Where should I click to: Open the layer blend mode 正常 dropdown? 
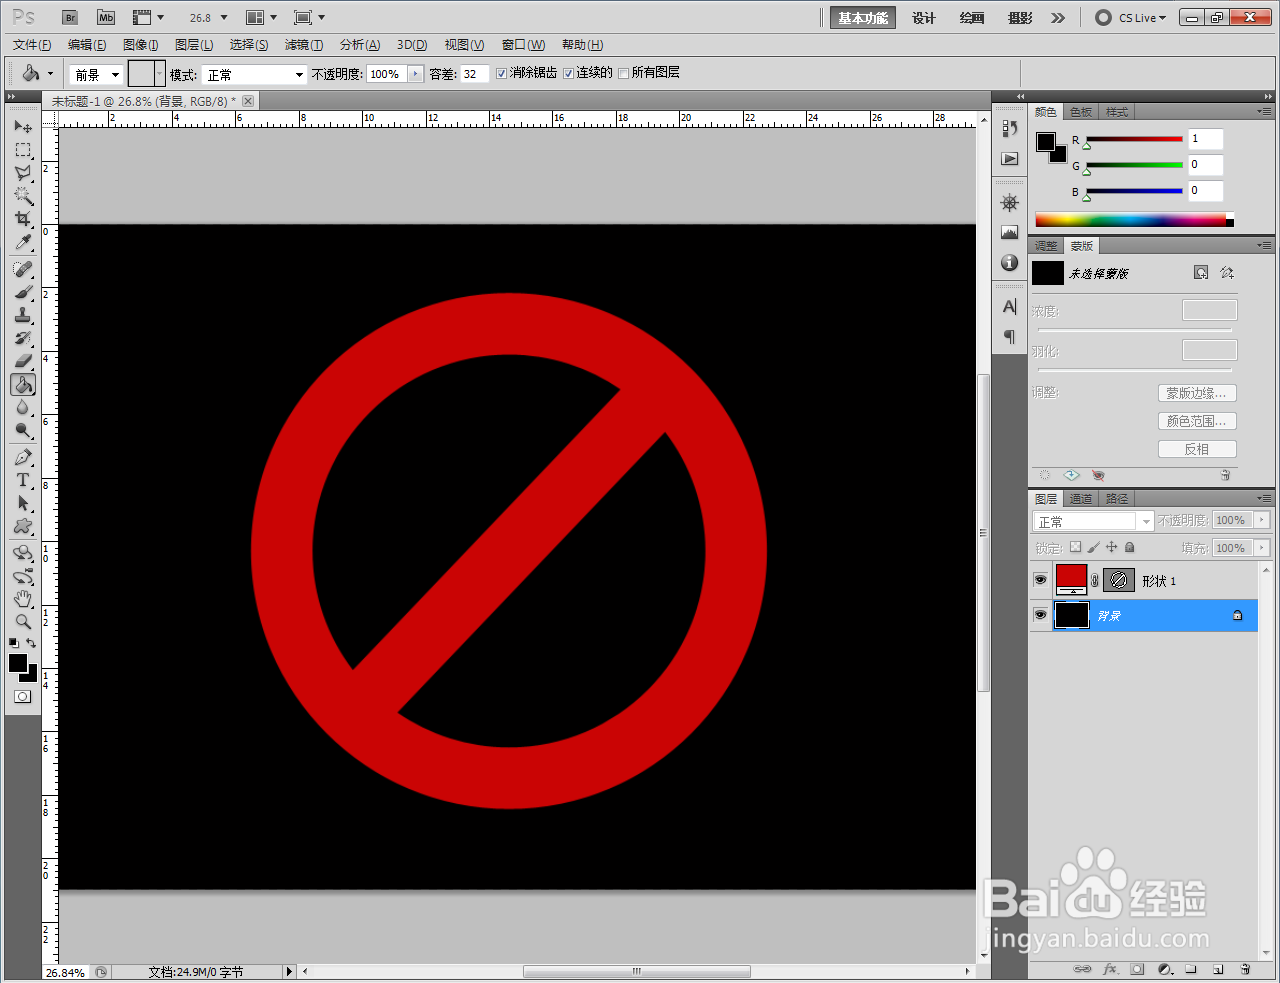pos(1093,521)
